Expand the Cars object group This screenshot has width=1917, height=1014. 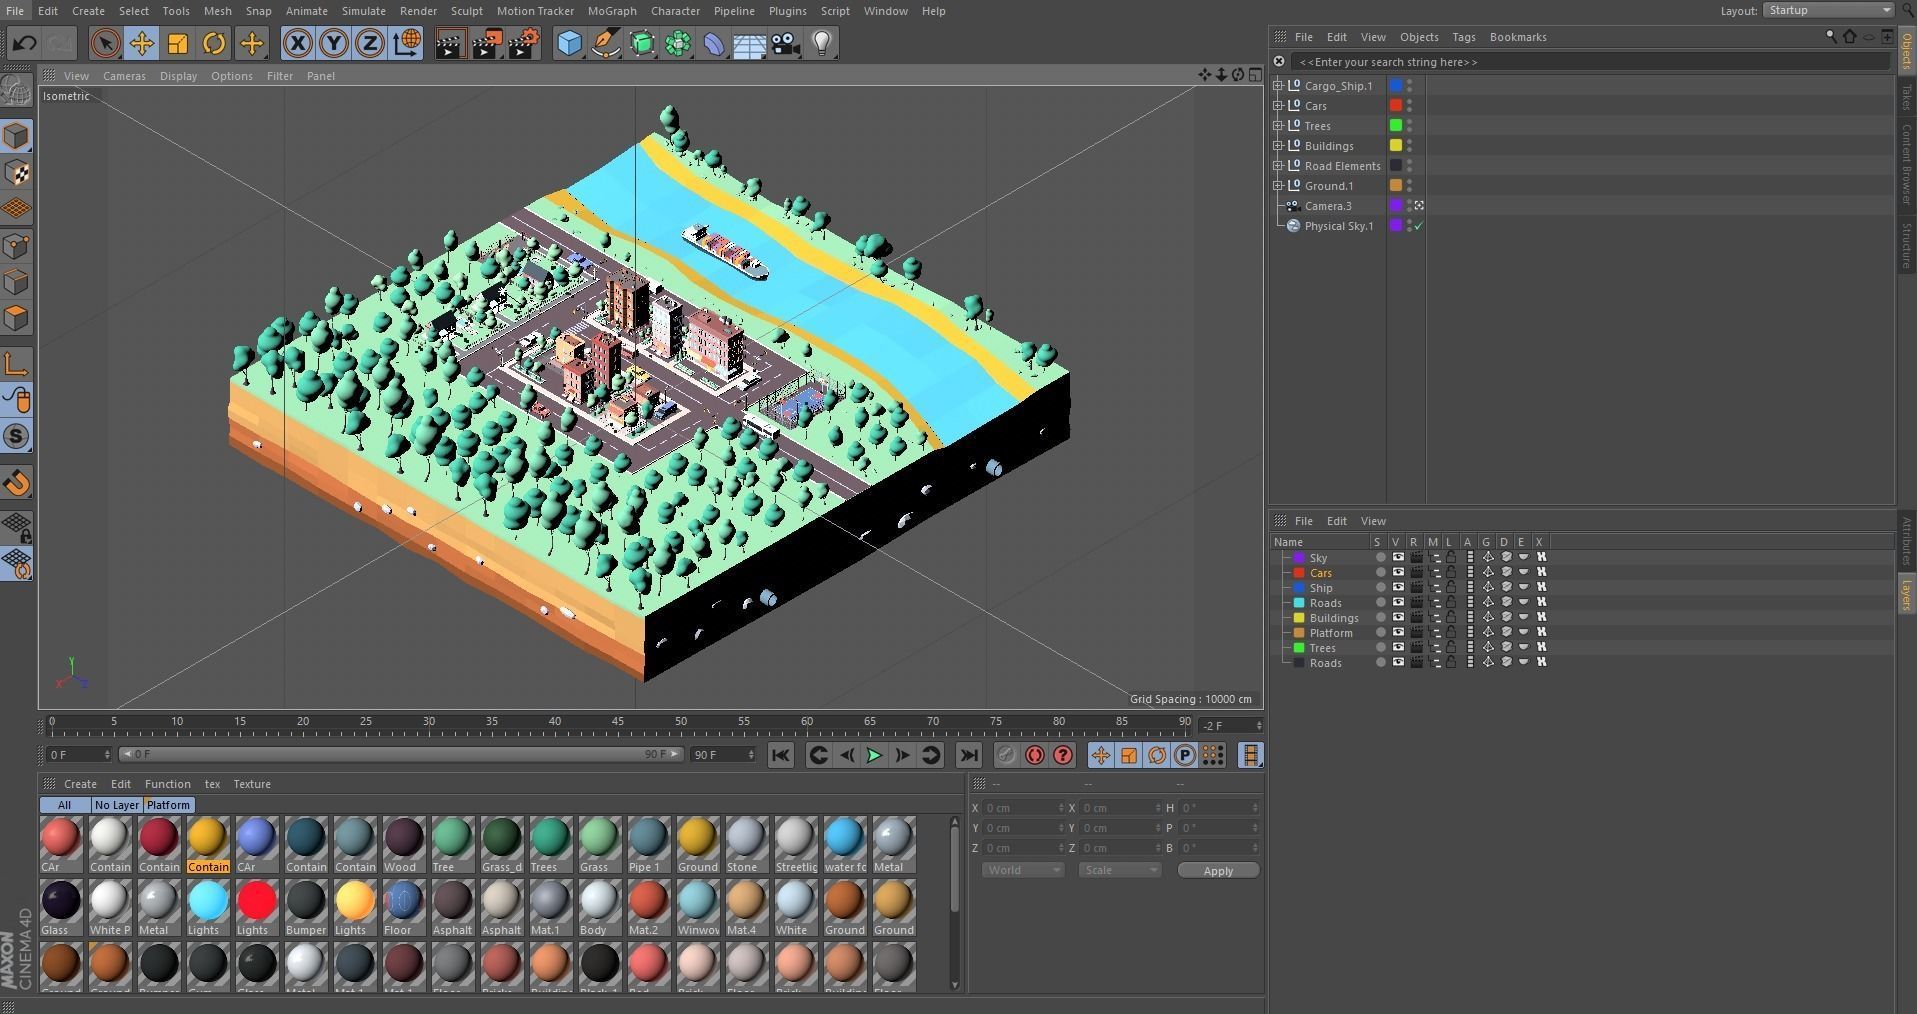coord(1278,106)
